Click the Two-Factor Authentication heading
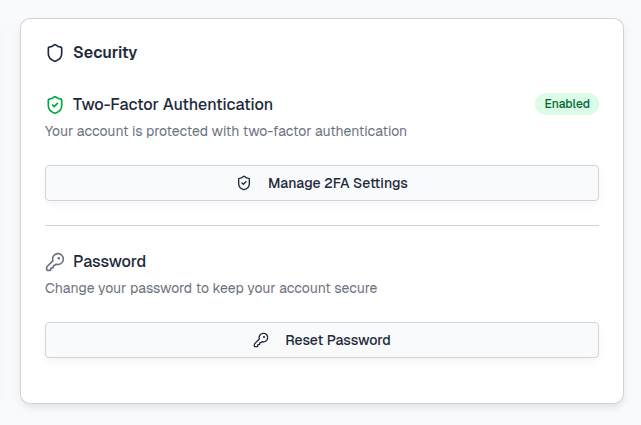 tap(172, 104)
